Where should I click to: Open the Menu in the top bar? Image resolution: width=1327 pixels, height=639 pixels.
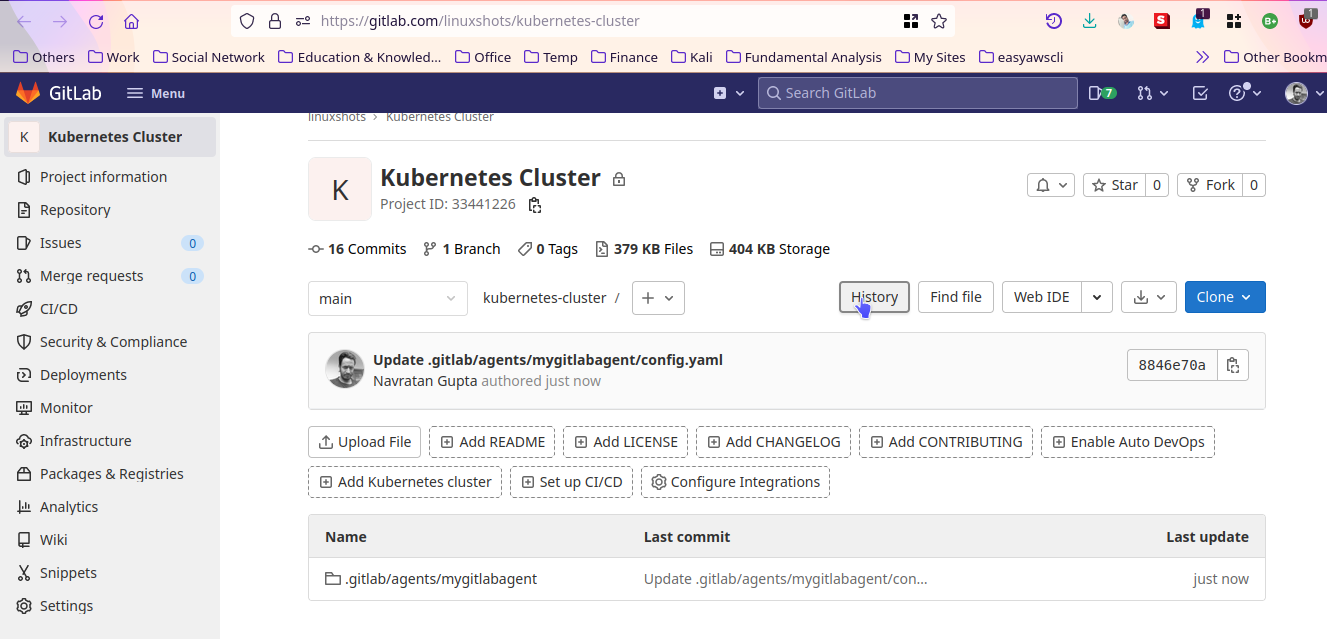point(155,92)
